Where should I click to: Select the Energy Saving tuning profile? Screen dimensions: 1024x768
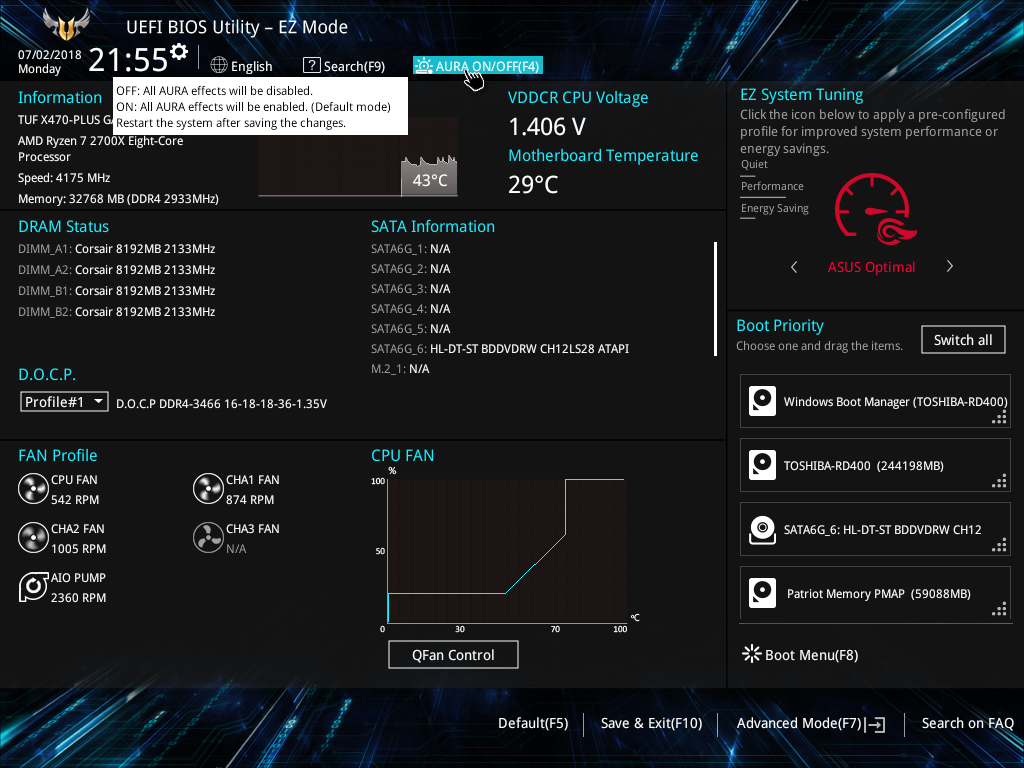[775, 209]
